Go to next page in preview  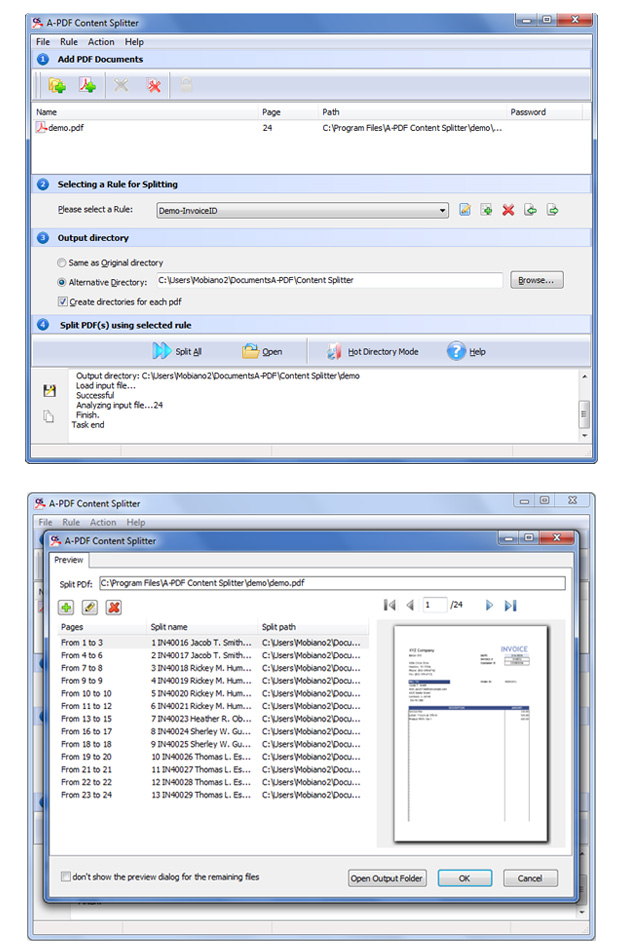tap(489, 605)
